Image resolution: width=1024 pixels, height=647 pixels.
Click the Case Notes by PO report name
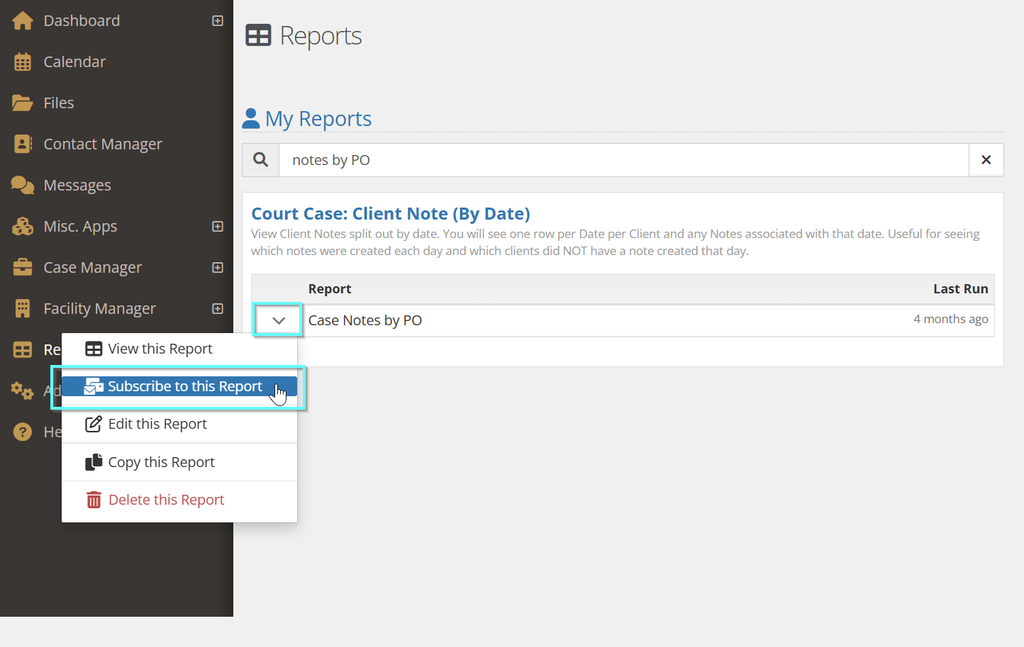(365, 321)
